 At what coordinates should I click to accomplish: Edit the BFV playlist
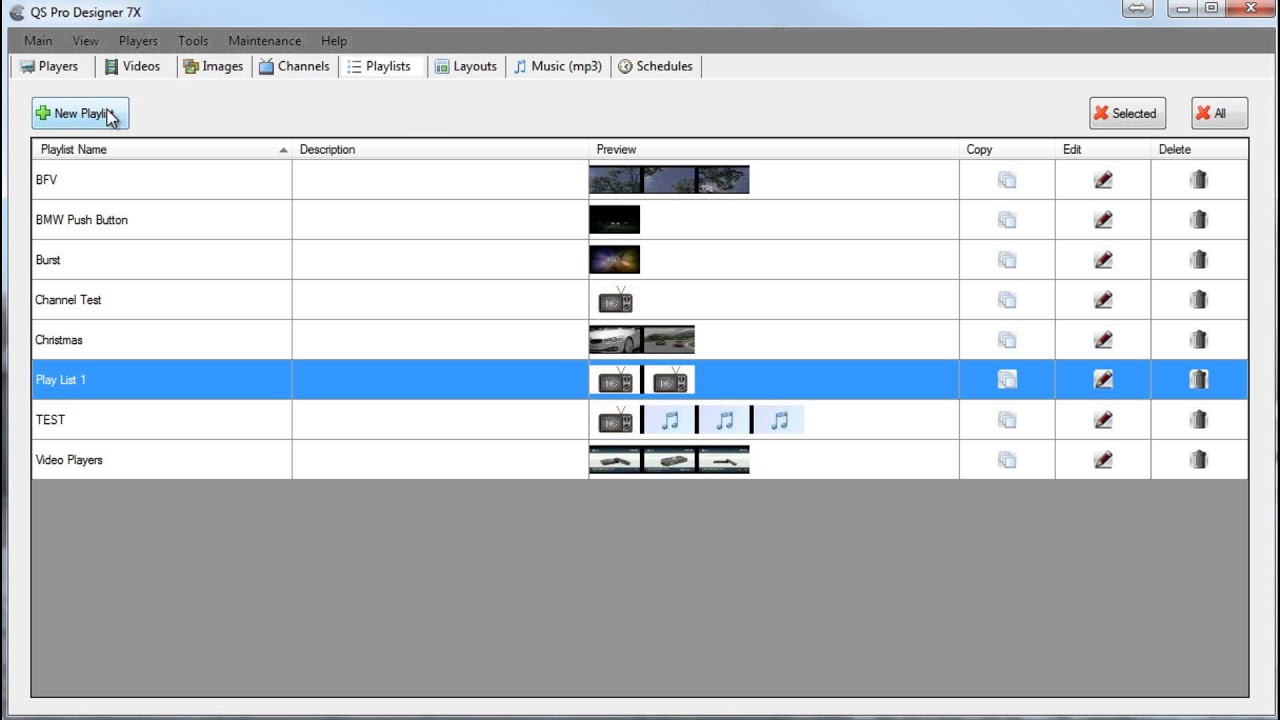1103,180
